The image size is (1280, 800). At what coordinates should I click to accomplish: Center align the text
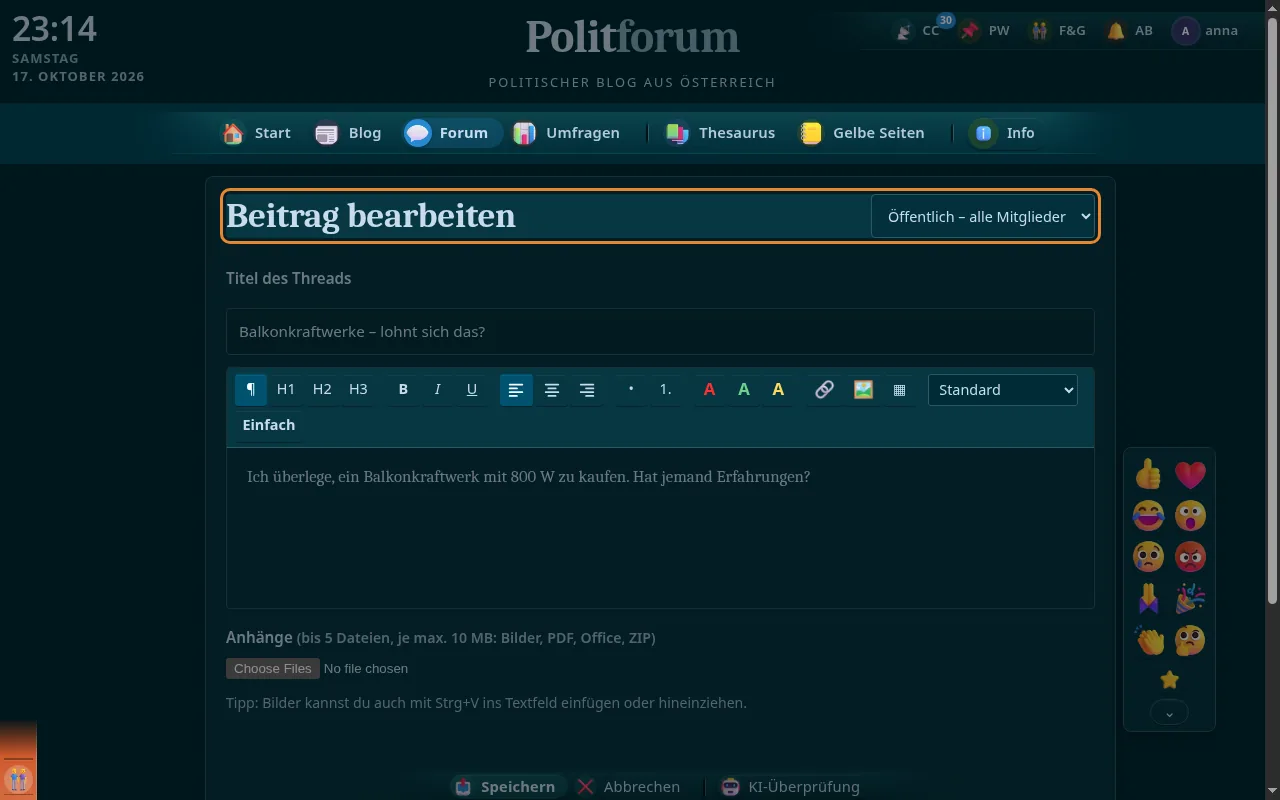tap(551, 390)
